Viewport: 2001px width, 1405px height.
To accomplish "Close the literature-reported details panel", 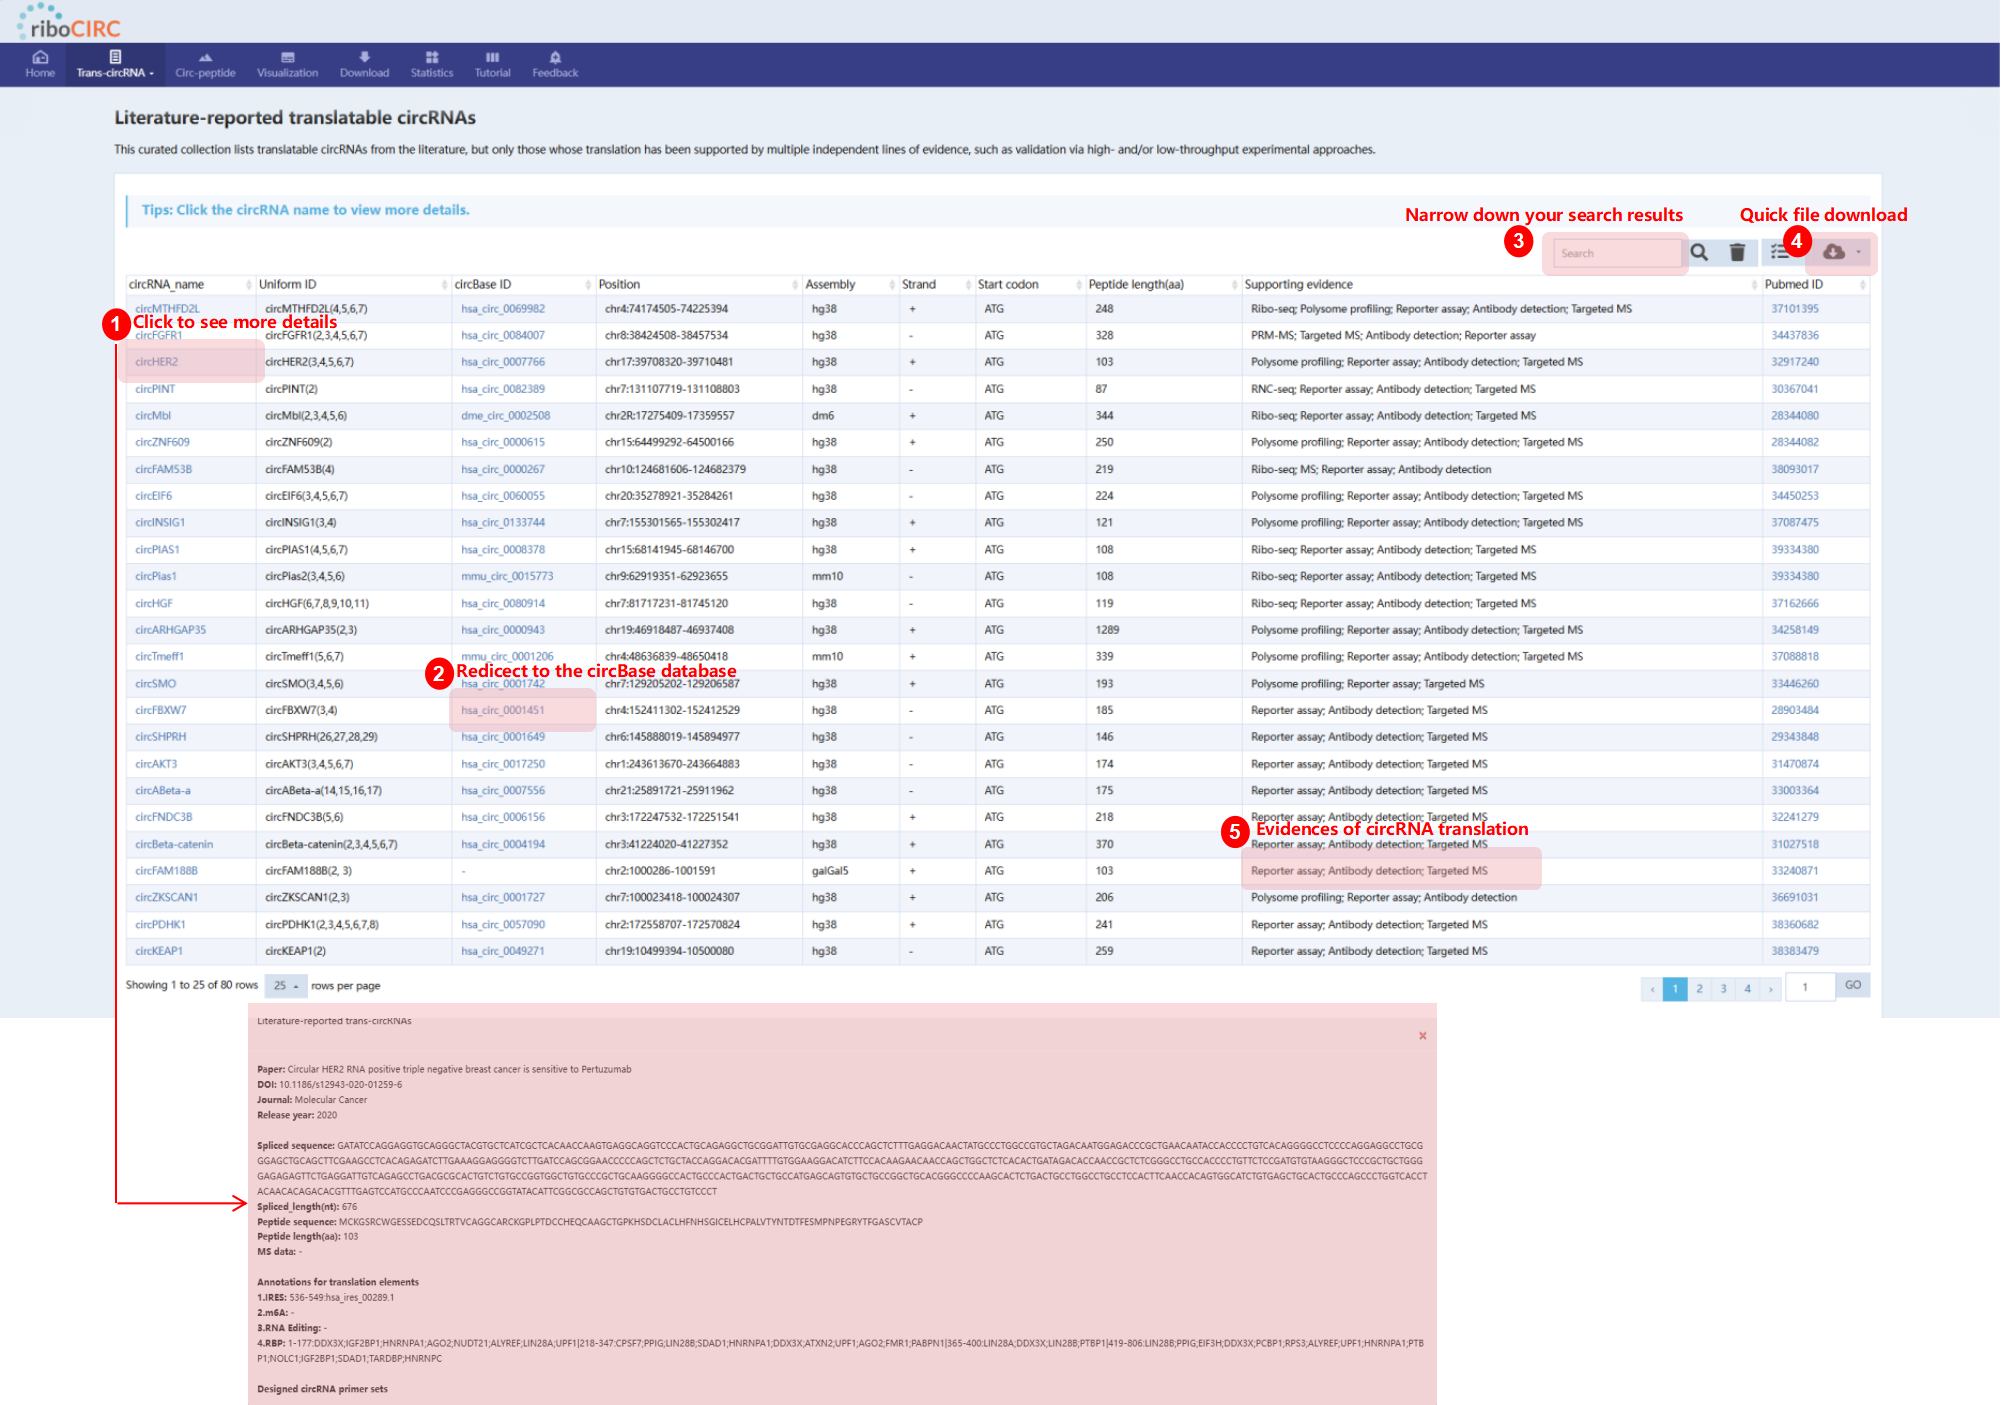I will tap(1422, 1036).
